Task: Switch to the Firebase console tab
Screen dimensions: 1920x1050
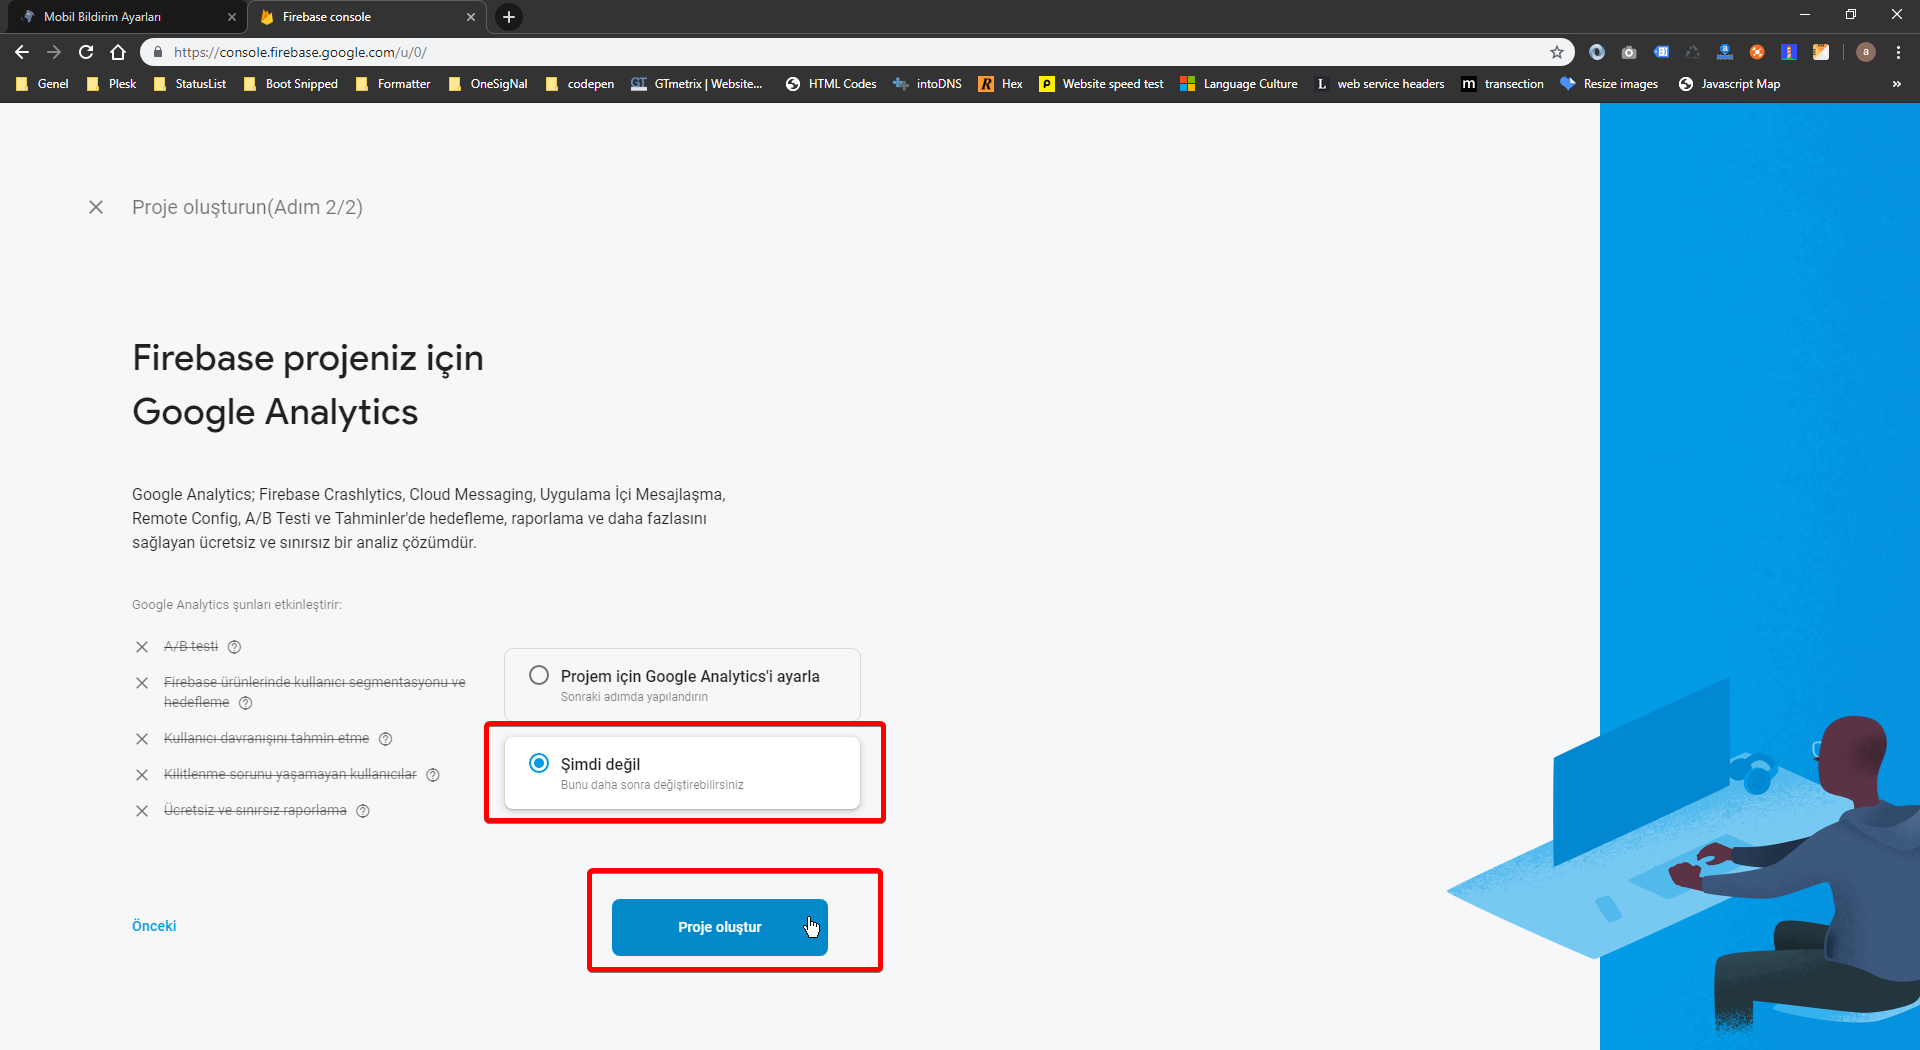Action: 366,17
